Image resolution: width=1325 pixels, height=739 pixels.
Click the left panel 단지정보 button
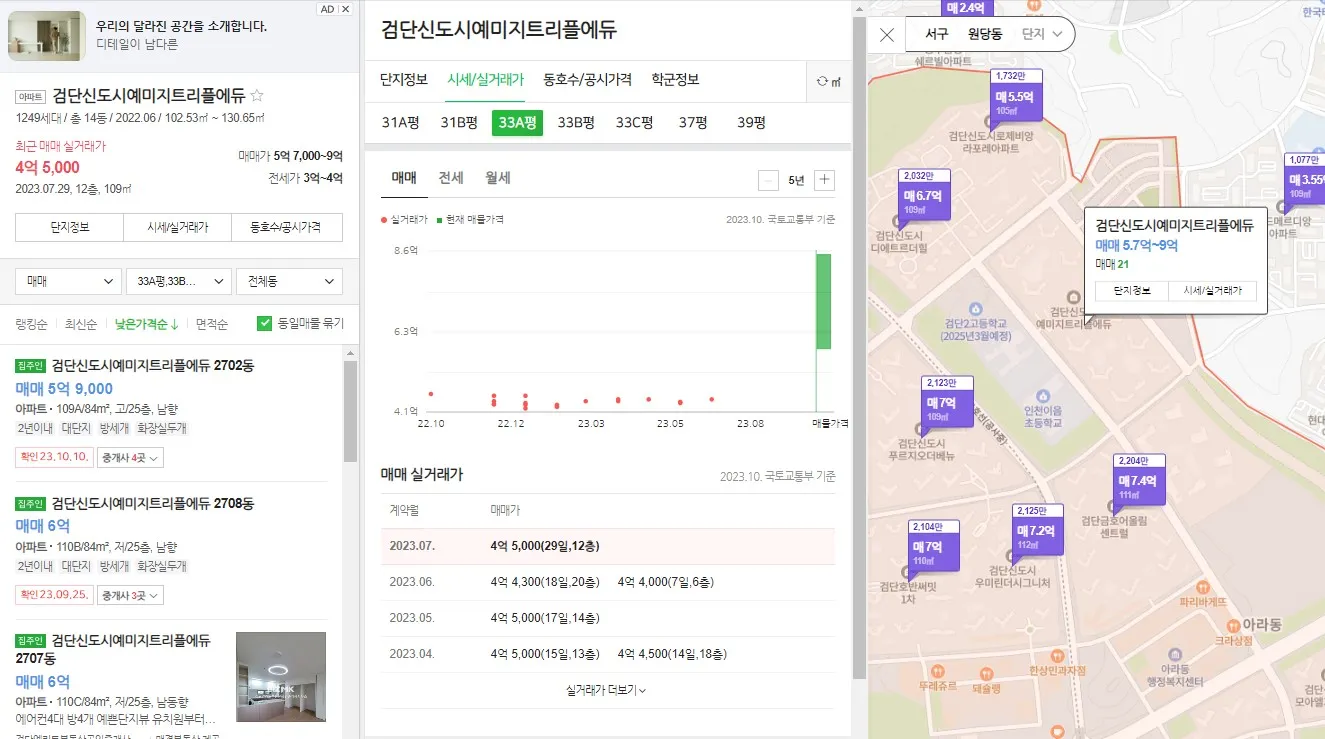[70, 227]
